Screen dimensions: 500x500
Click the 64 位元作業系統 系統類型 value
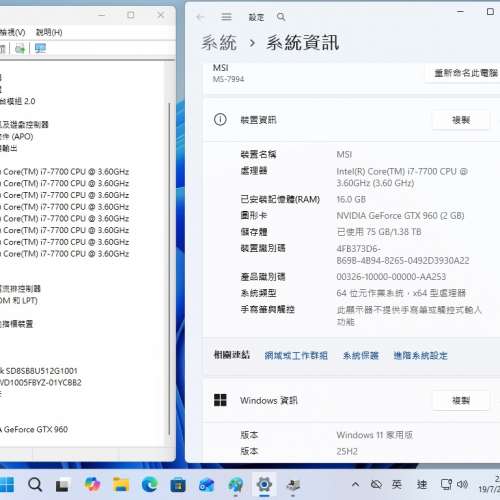tap(401, 293)
